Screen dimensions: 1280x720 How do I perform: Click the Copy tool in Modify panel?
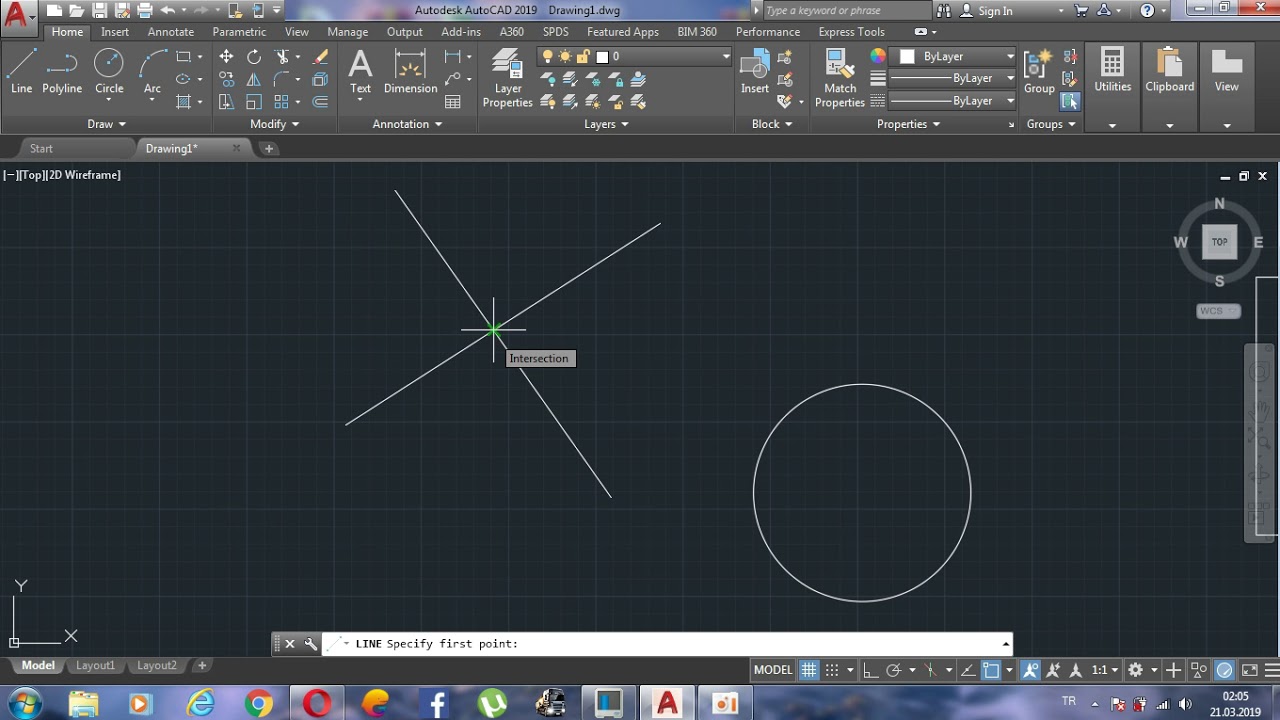point(226,79)
